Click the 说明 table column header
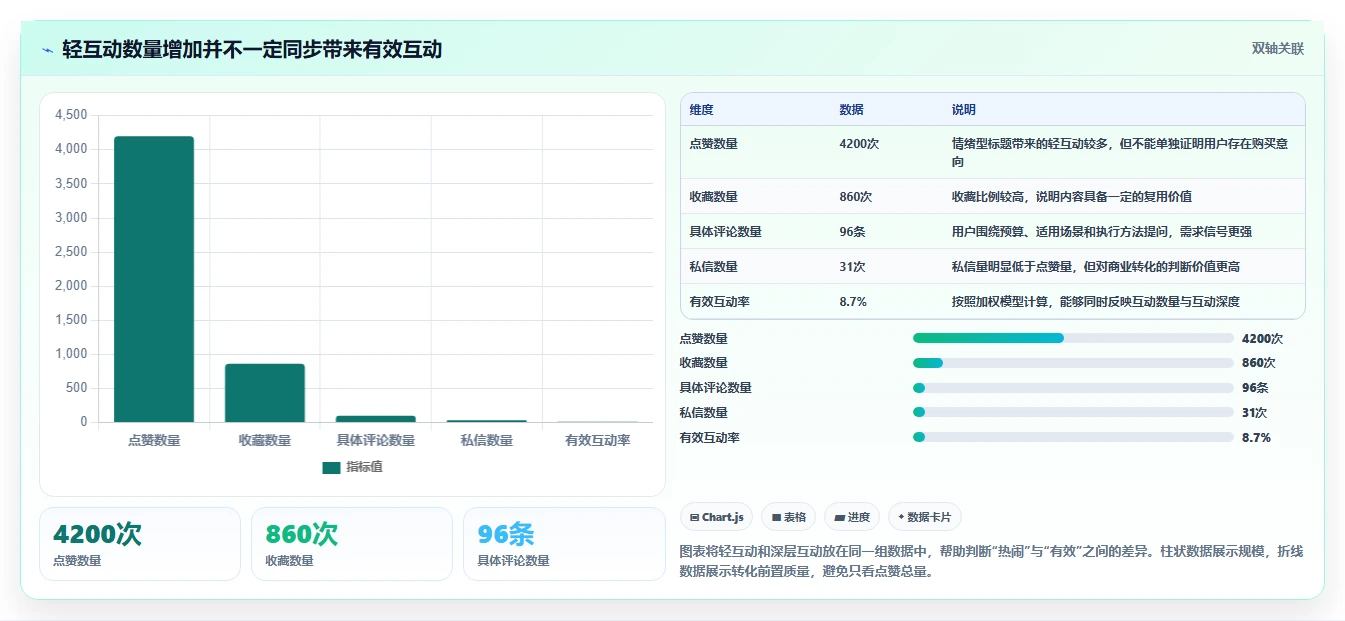1345x621 pixels. pyautogui.click(x=964, y=110)
